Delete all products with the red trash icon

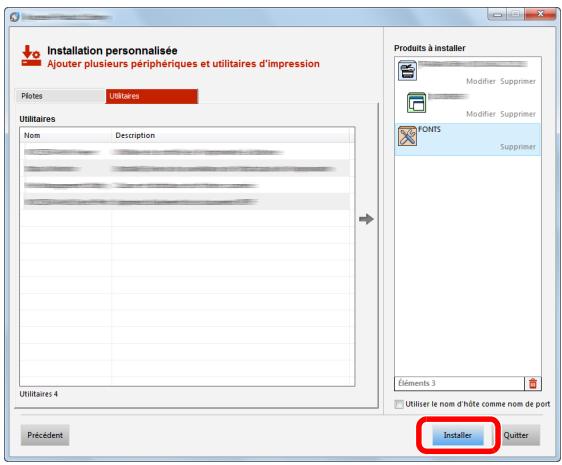[533, 383]
